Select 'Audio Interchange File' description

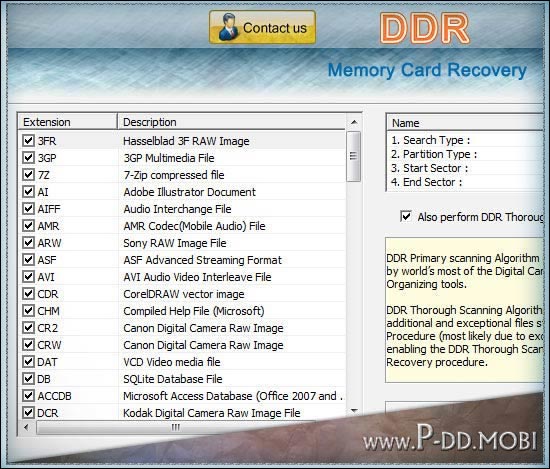click(177, 209)
